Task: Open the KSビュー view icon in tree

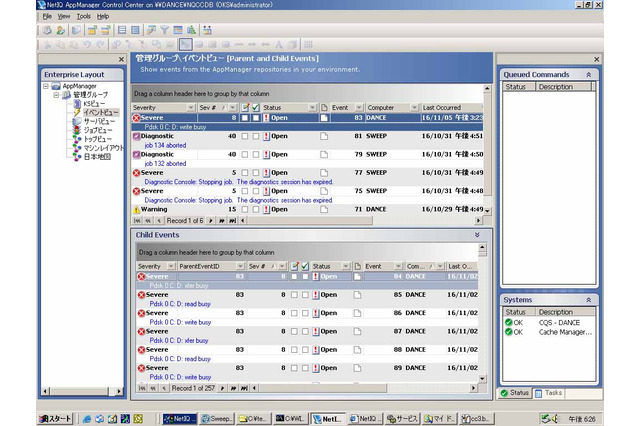Action: (x=77, y=103)
